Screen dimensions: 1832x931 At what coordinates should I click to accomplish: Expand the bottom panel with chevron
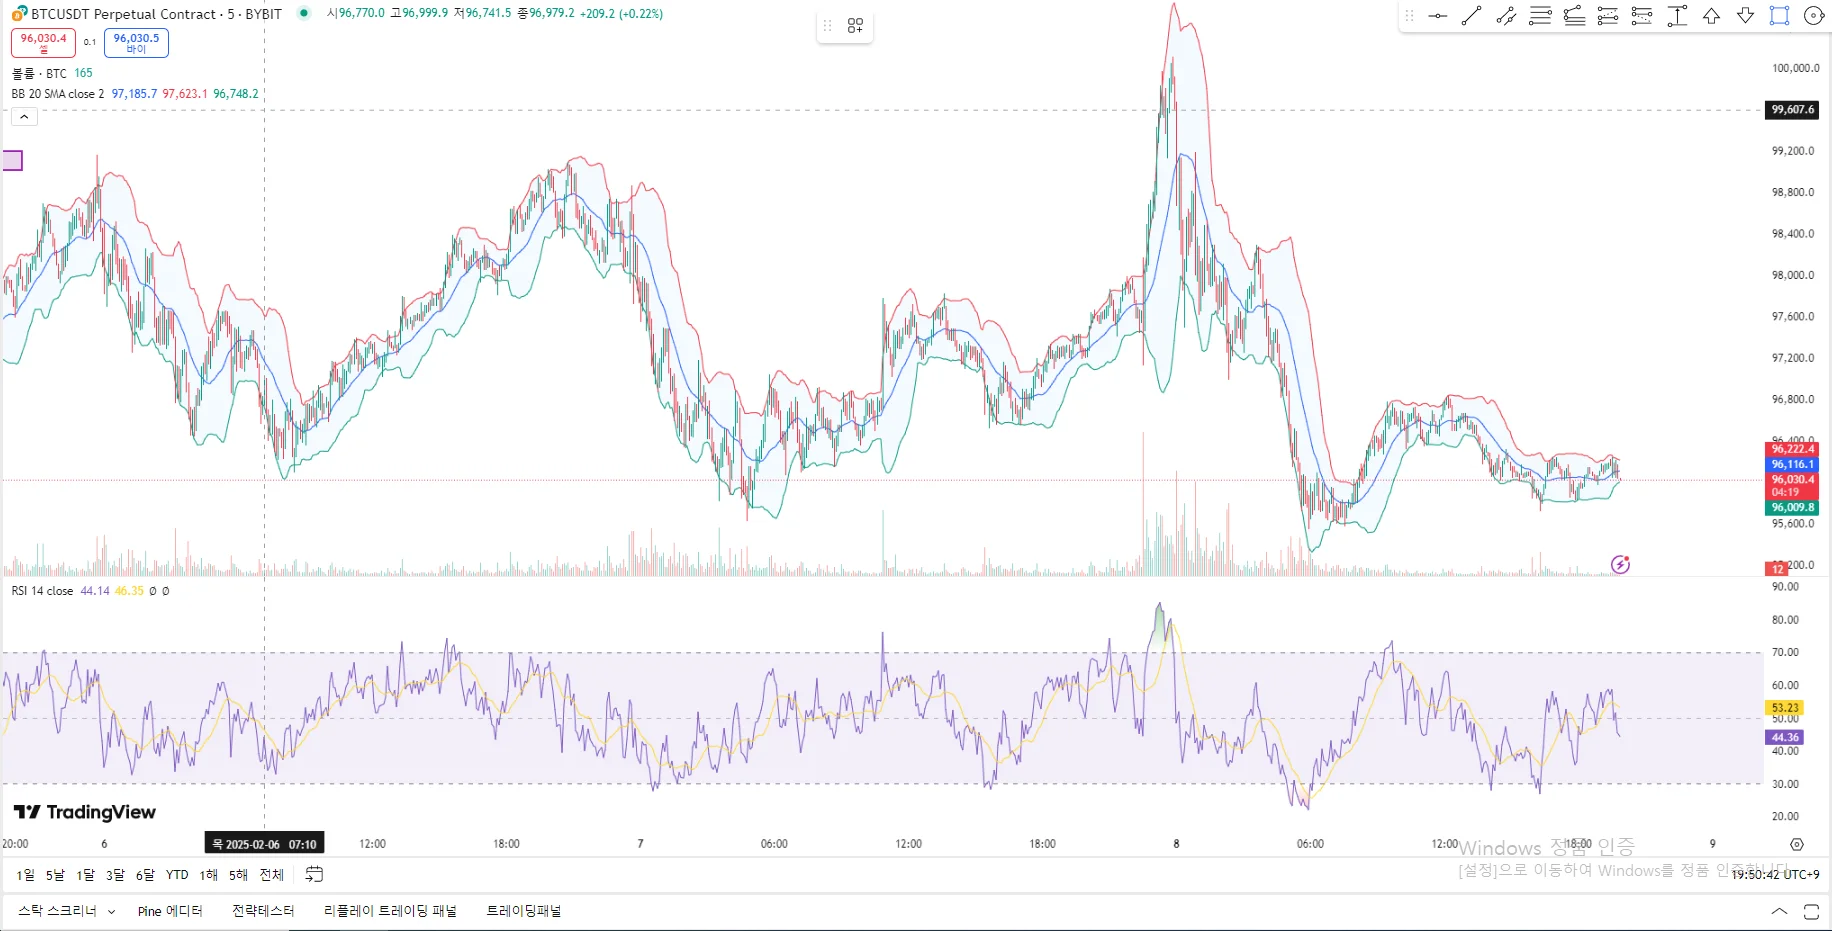pyautogui.click(x=1779, y=911)
